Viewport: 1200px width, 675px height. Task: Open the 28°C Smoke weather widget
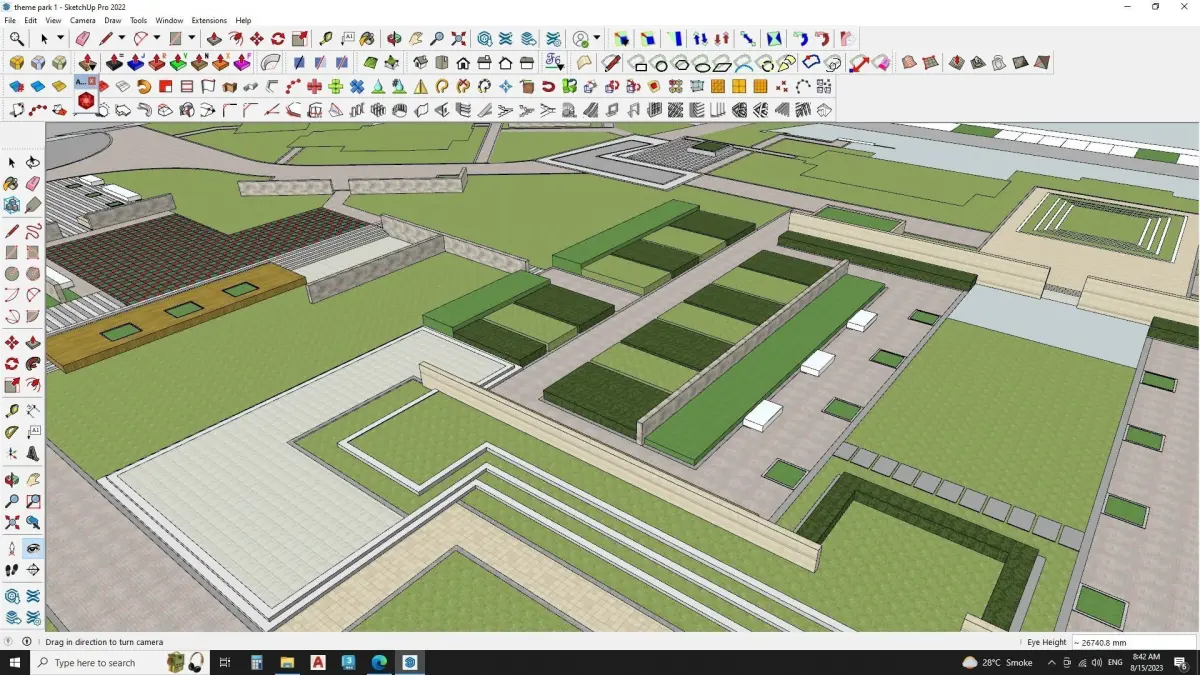[997, 662]
